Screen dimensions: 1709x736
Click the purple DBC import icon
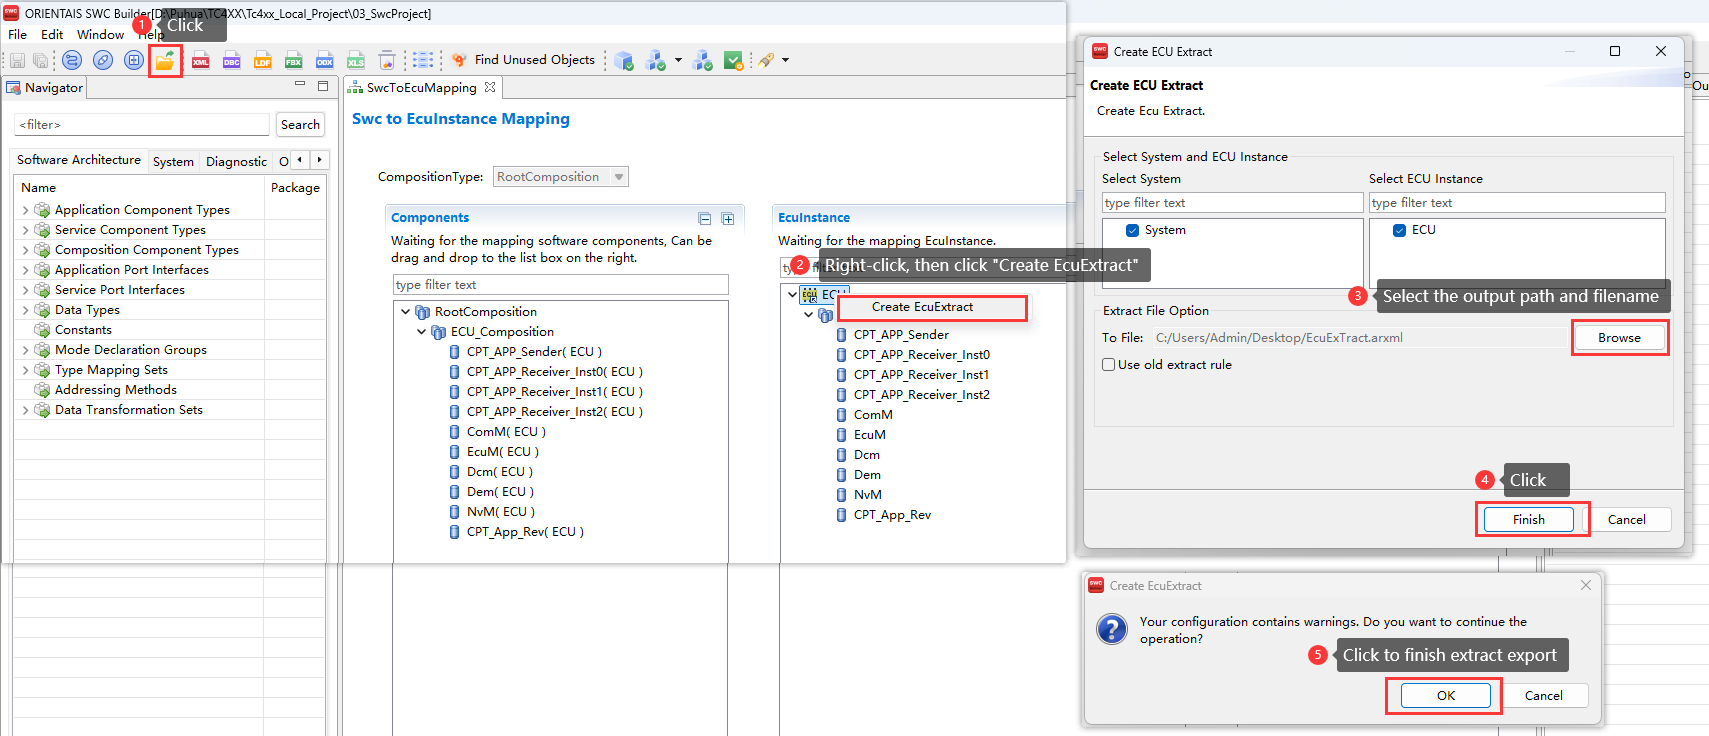coord(231,61)
